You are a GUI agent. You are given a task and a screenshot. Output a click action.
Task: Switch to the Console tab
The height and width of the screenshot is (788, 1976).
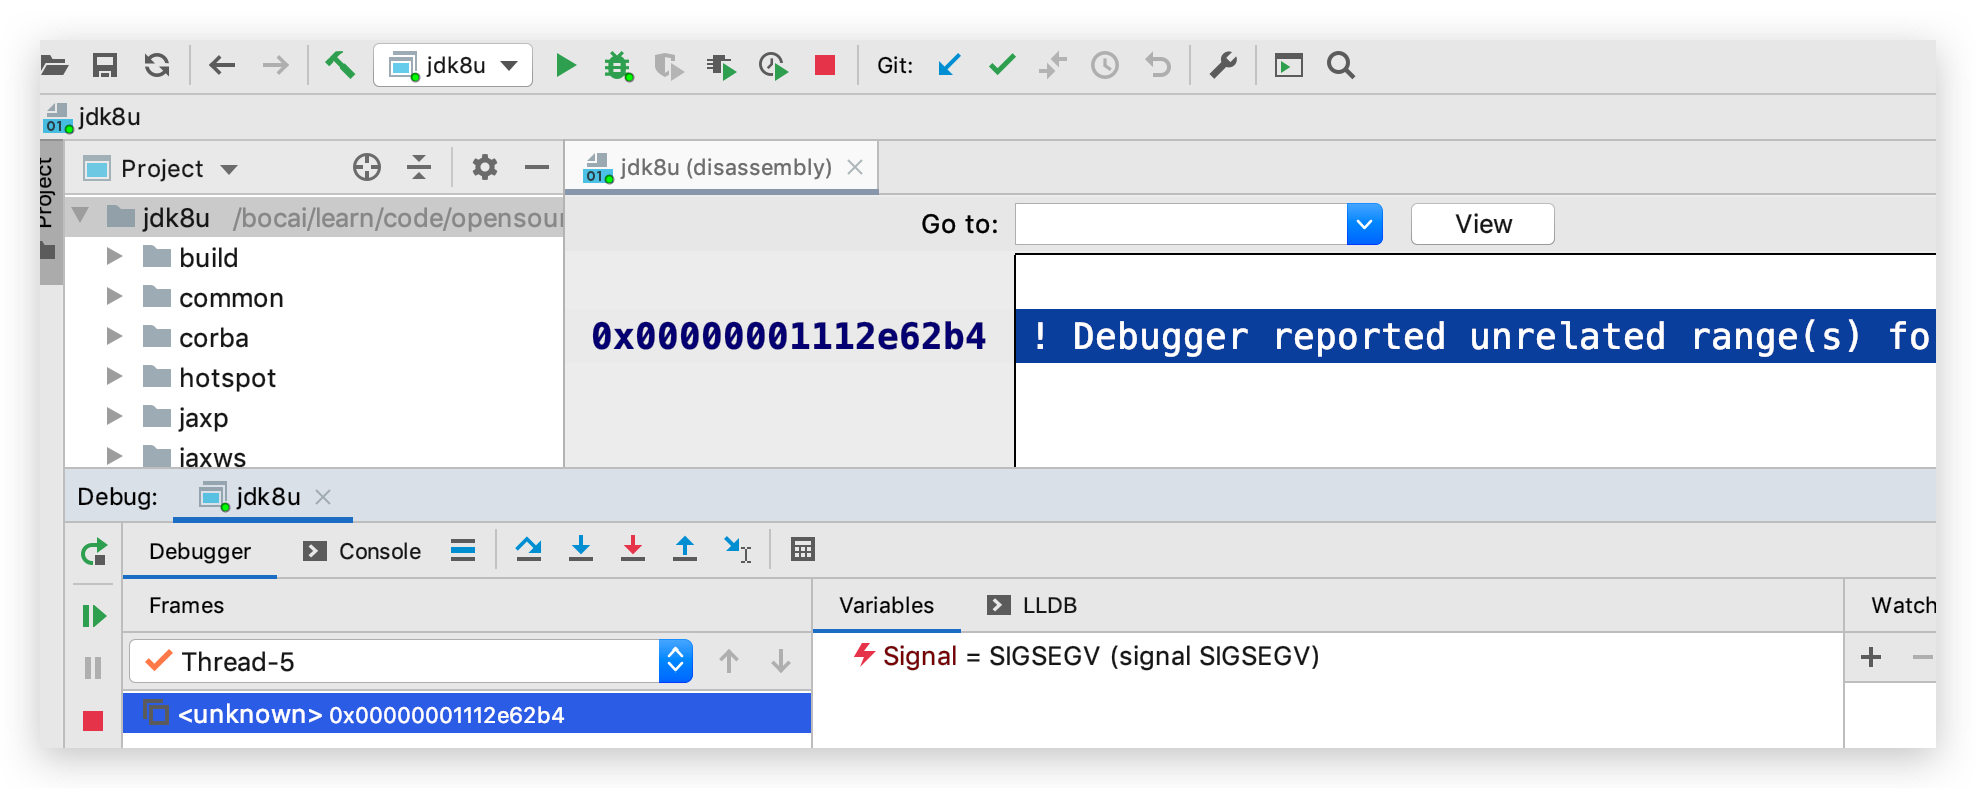tap(362, 551)
